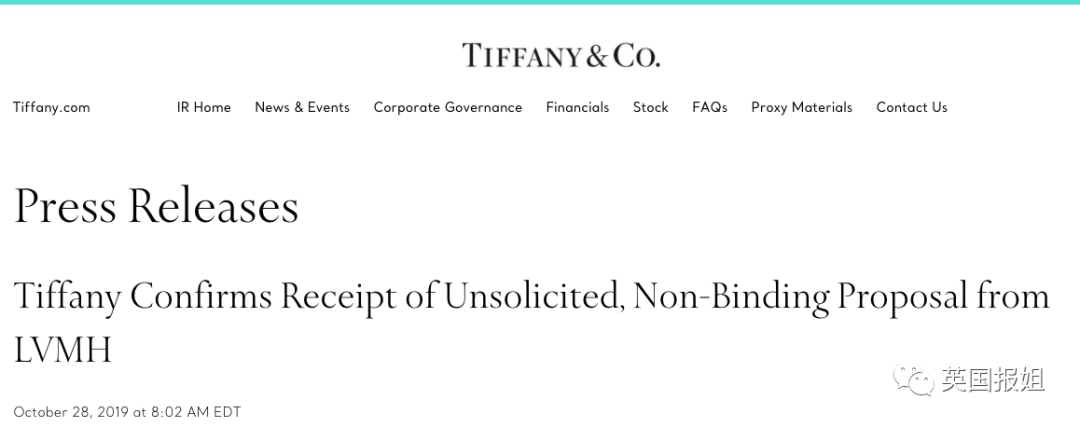Select Corporate Governance in navigation

(x=448, y=107)
